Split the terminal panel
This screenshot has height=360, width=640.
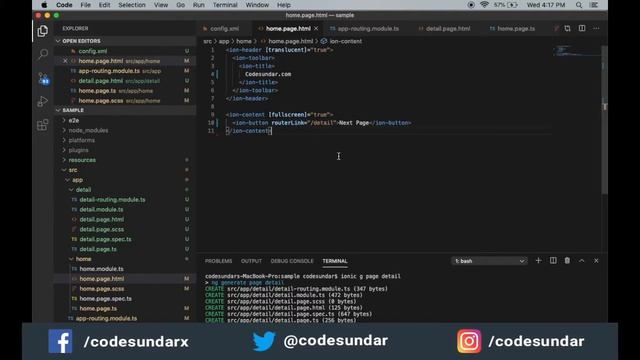553,260
